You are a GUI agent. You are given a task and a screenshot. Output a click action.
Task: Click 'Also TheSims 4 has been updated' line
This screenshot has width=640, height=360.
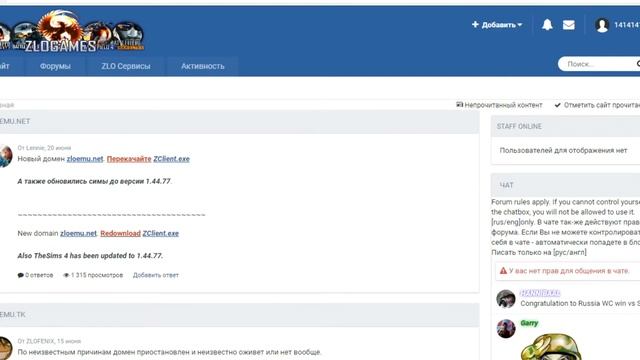(90, 256)
